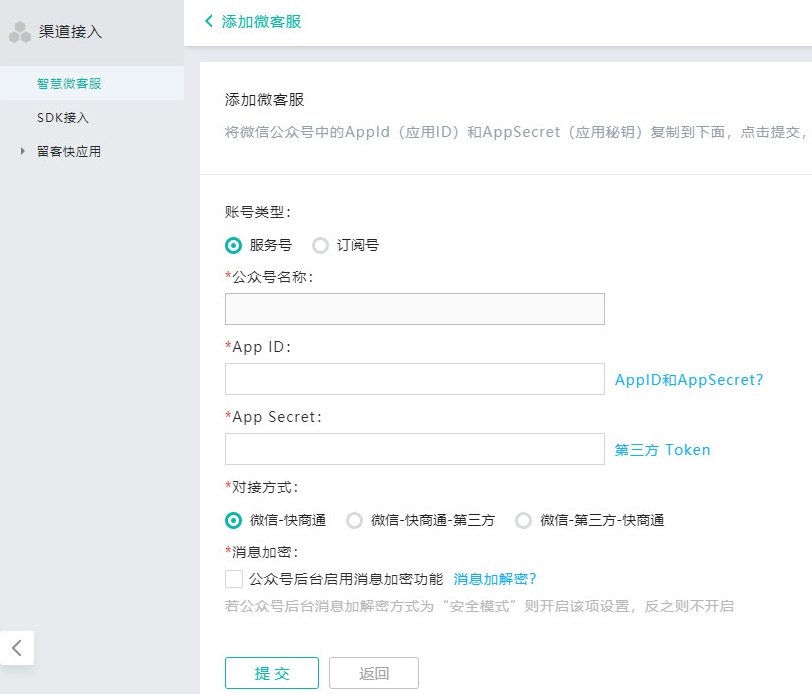Choose 微信-快商通 connection method
This screenshot has height=694, width=812.
pos(234,520)
